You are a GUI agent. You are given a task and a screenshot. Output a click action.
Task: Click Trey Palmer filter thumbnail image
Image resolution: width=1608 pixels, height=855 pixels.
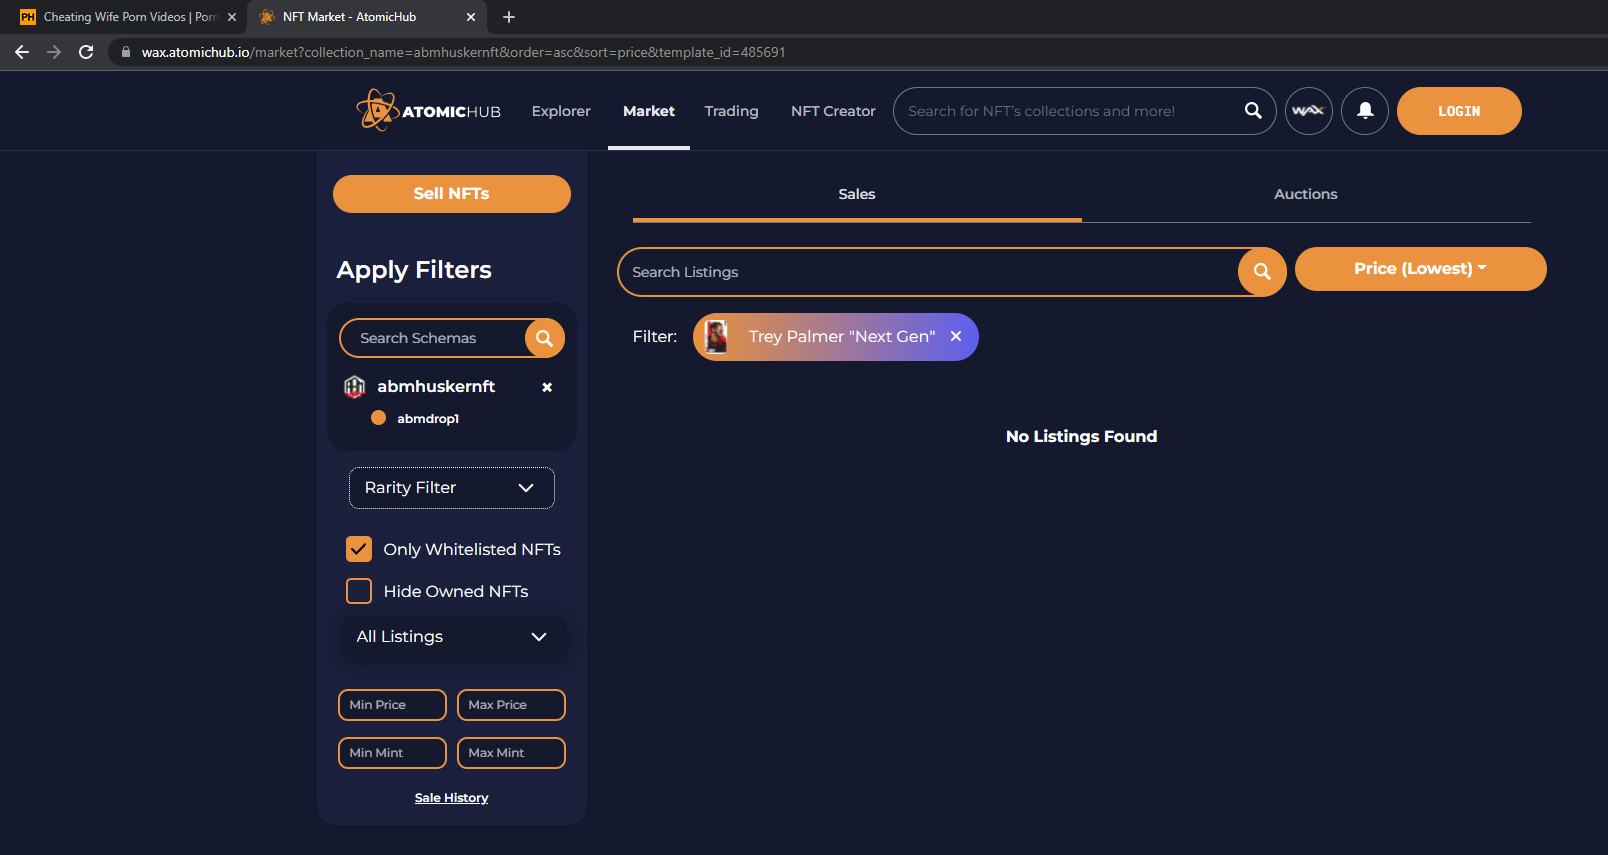click(716, 336)
